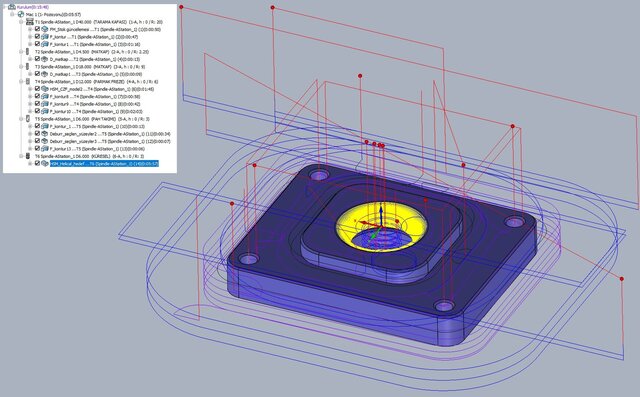
Task: Select the highlighted HSM_Helical_hedef operation row
Action: pyautogui.click(x=104, y=164)
